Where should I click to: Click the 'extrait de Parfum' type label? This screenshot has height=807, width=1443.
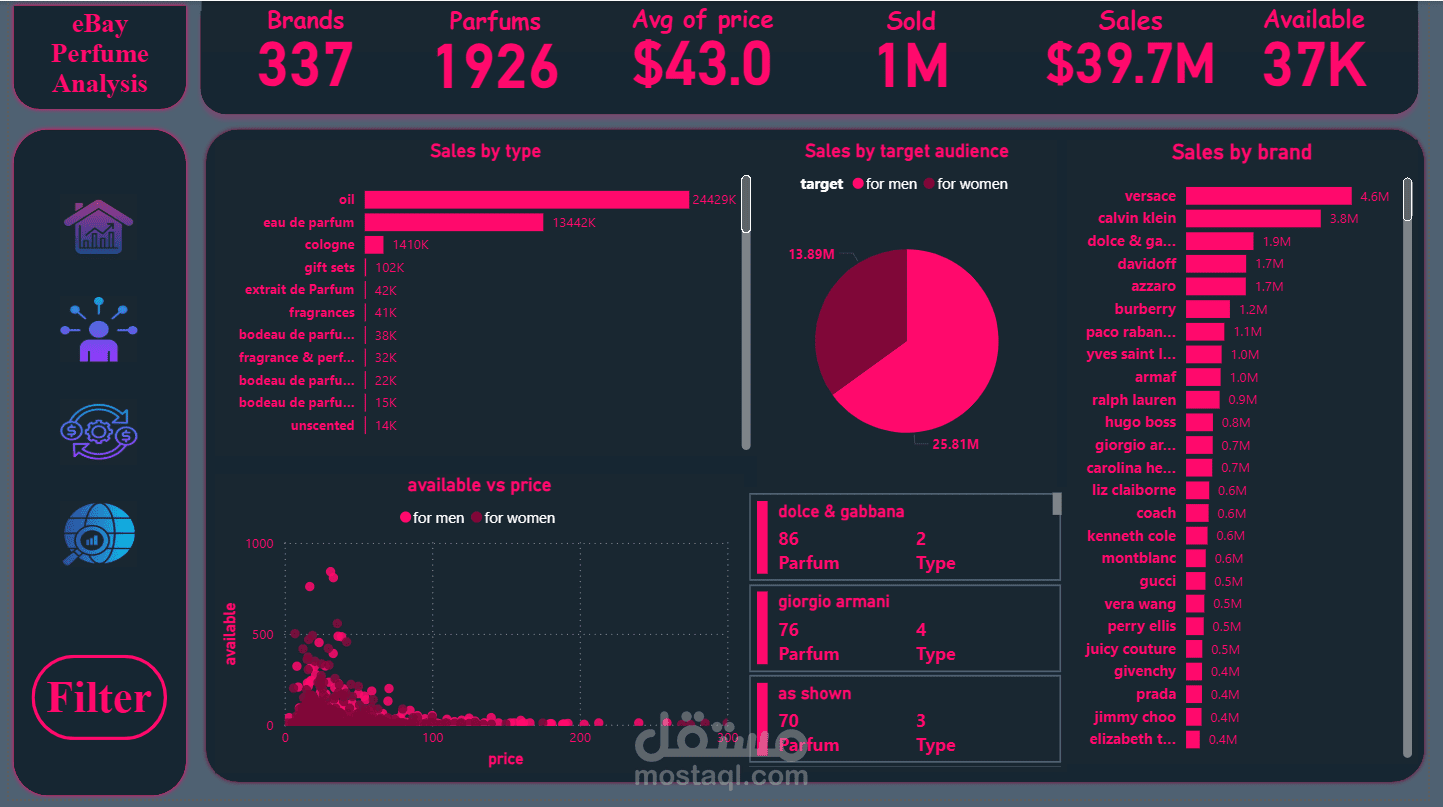pos(299,290)
